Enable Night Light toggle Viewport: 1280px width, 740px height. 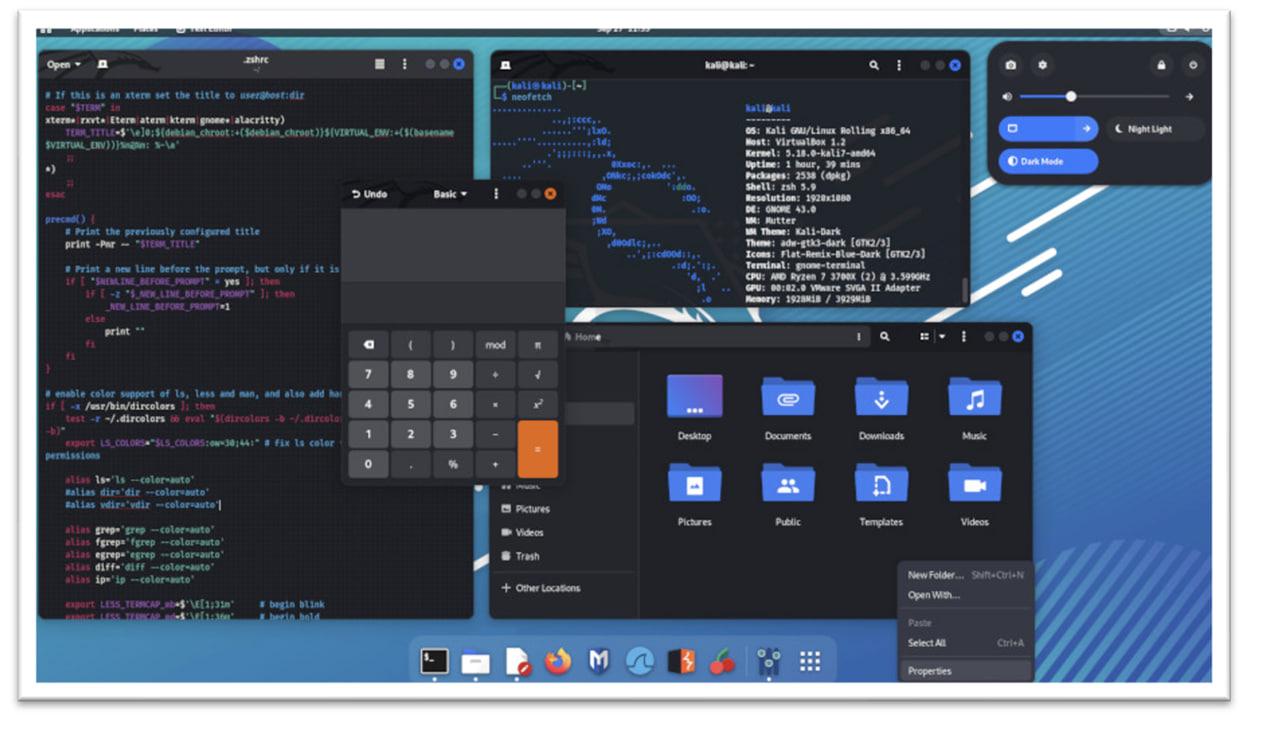[1154, 129]
